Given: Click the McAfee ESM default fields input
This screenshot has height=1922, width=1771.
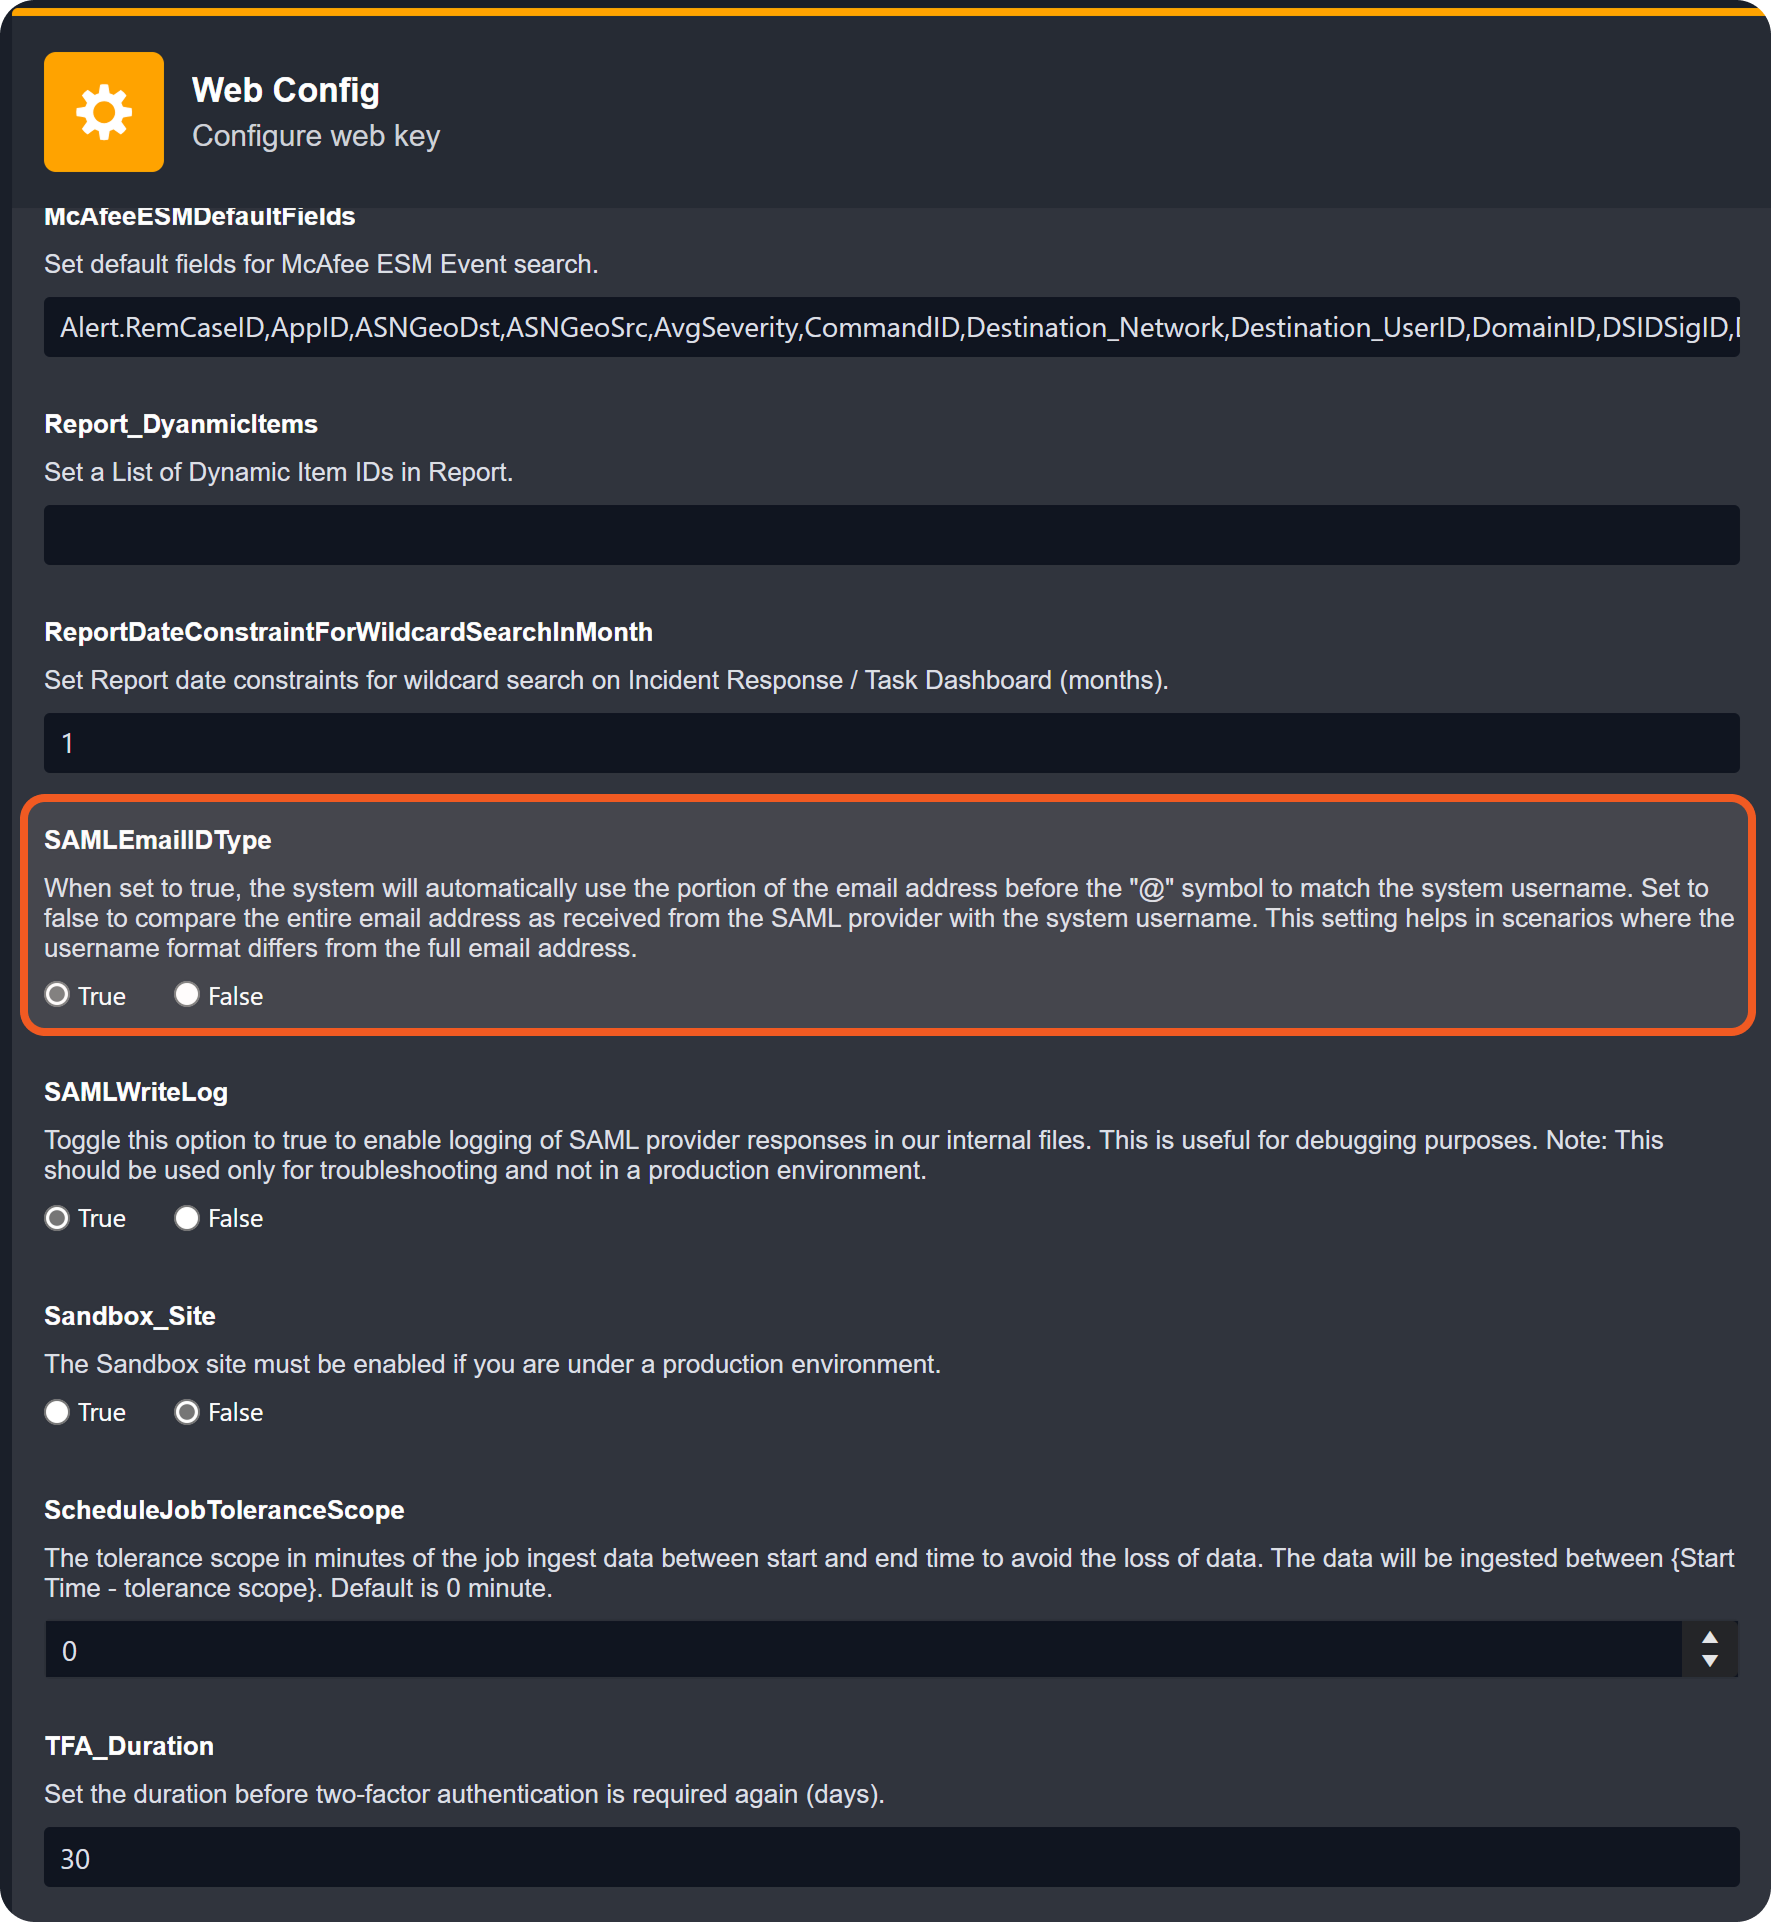Looking at the screenshot, I should point(890,327).
